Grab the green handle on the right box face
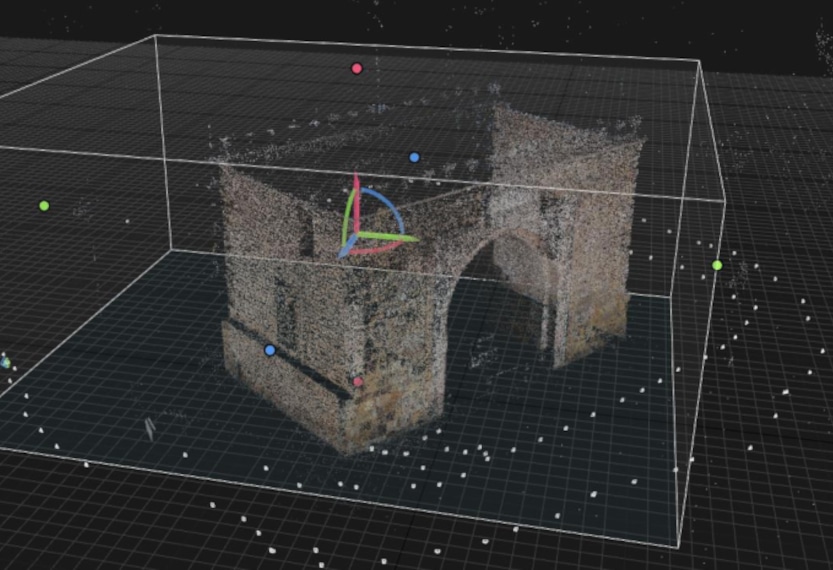 click(717, 265)
